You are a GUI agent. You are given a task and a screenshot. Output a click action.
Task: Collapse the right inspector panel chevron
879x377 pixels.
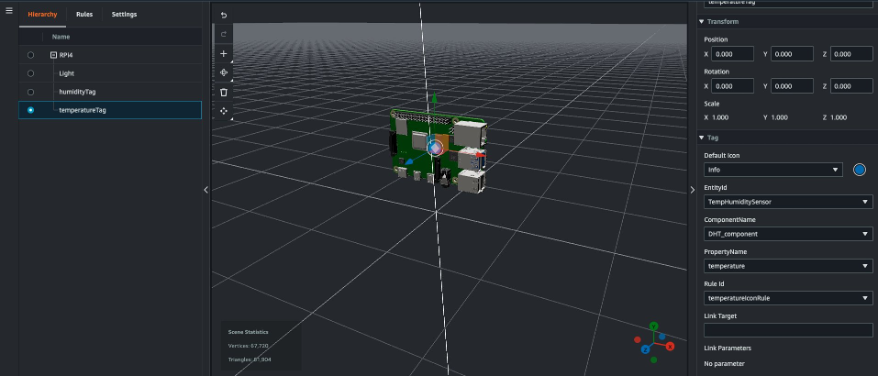click(692, 190)
